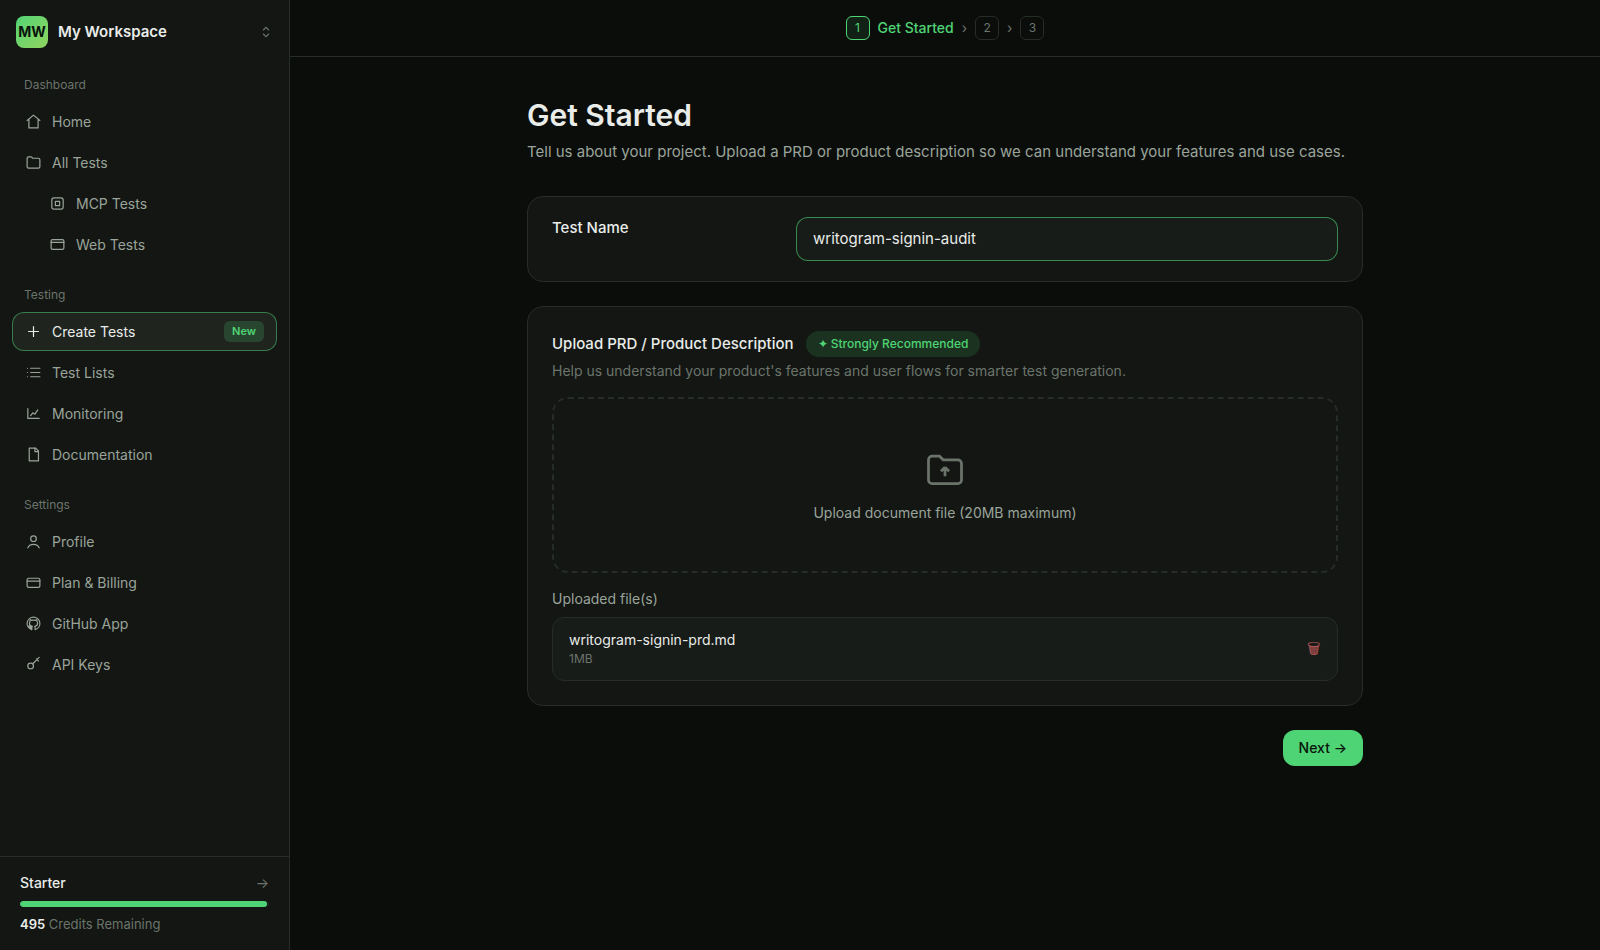Open the Home menu label
This screenshot has height=950, width=1600.
pyautogui.click(x=71, y=122)
